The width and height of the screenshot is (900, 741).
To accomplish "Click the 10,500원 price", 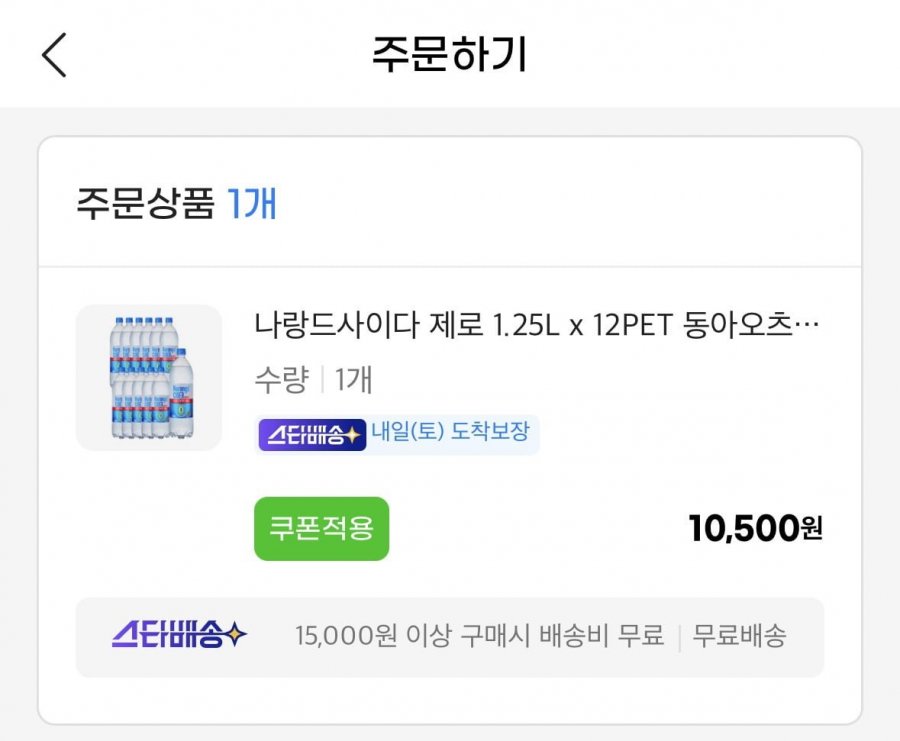I will coord(754,528).
